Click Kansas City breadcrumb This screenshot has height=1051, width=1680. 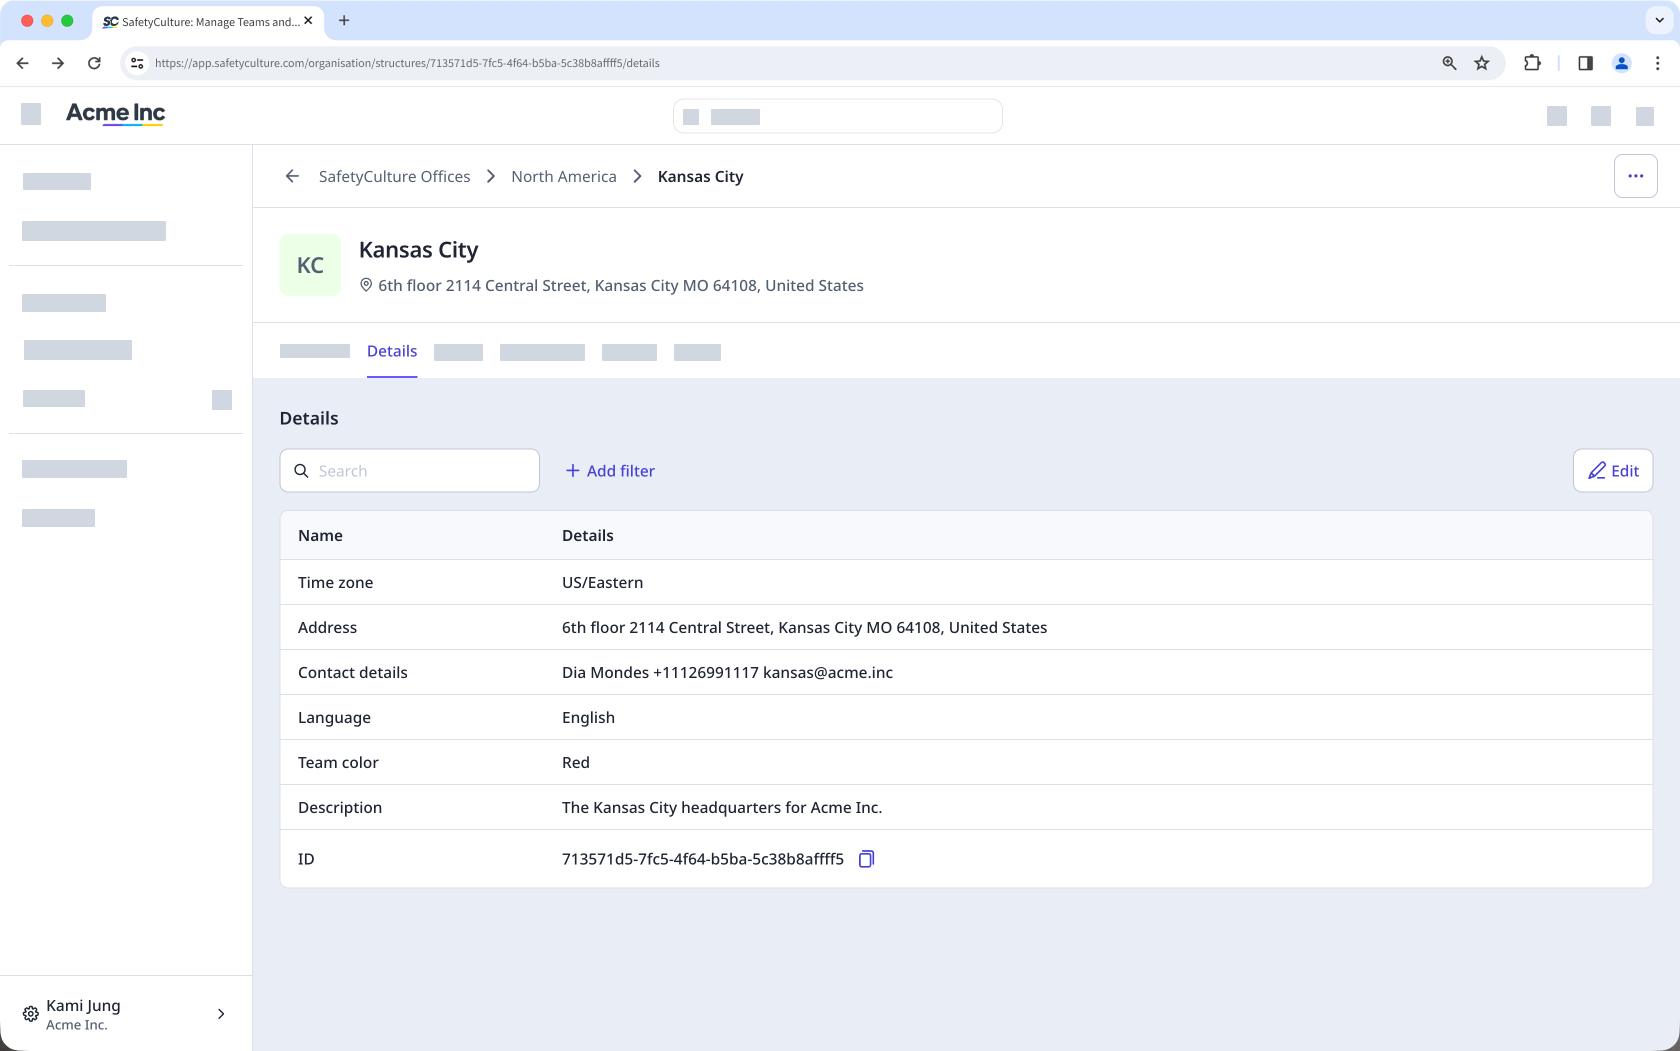point(700,176)
